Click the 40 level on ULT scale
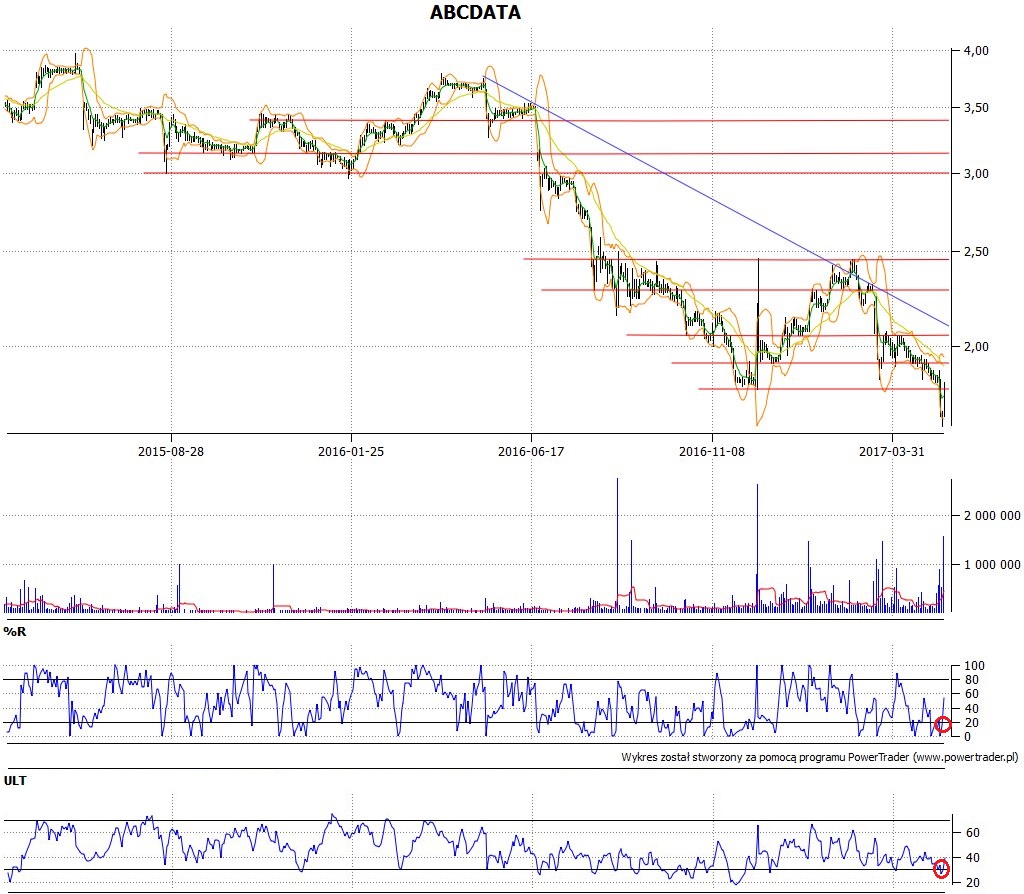 click(973, 858)
